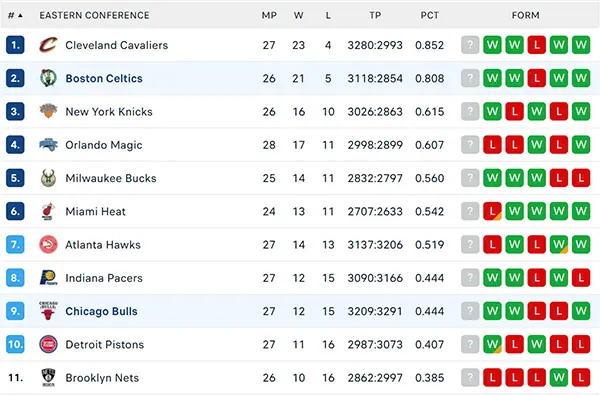Click the TP column header
The image size is (600, 395).
click(x=375, y=15)
